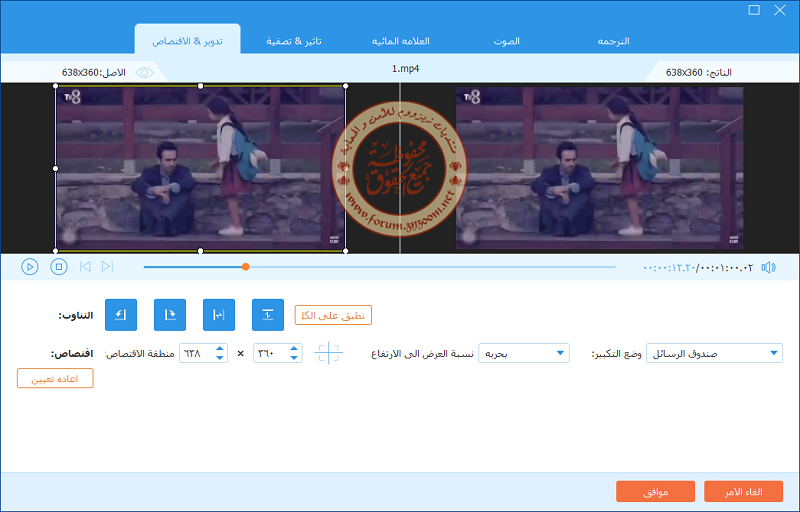Confirm with the موافق button
Viewport: 800px width, 512px height.
click(656, 492)
